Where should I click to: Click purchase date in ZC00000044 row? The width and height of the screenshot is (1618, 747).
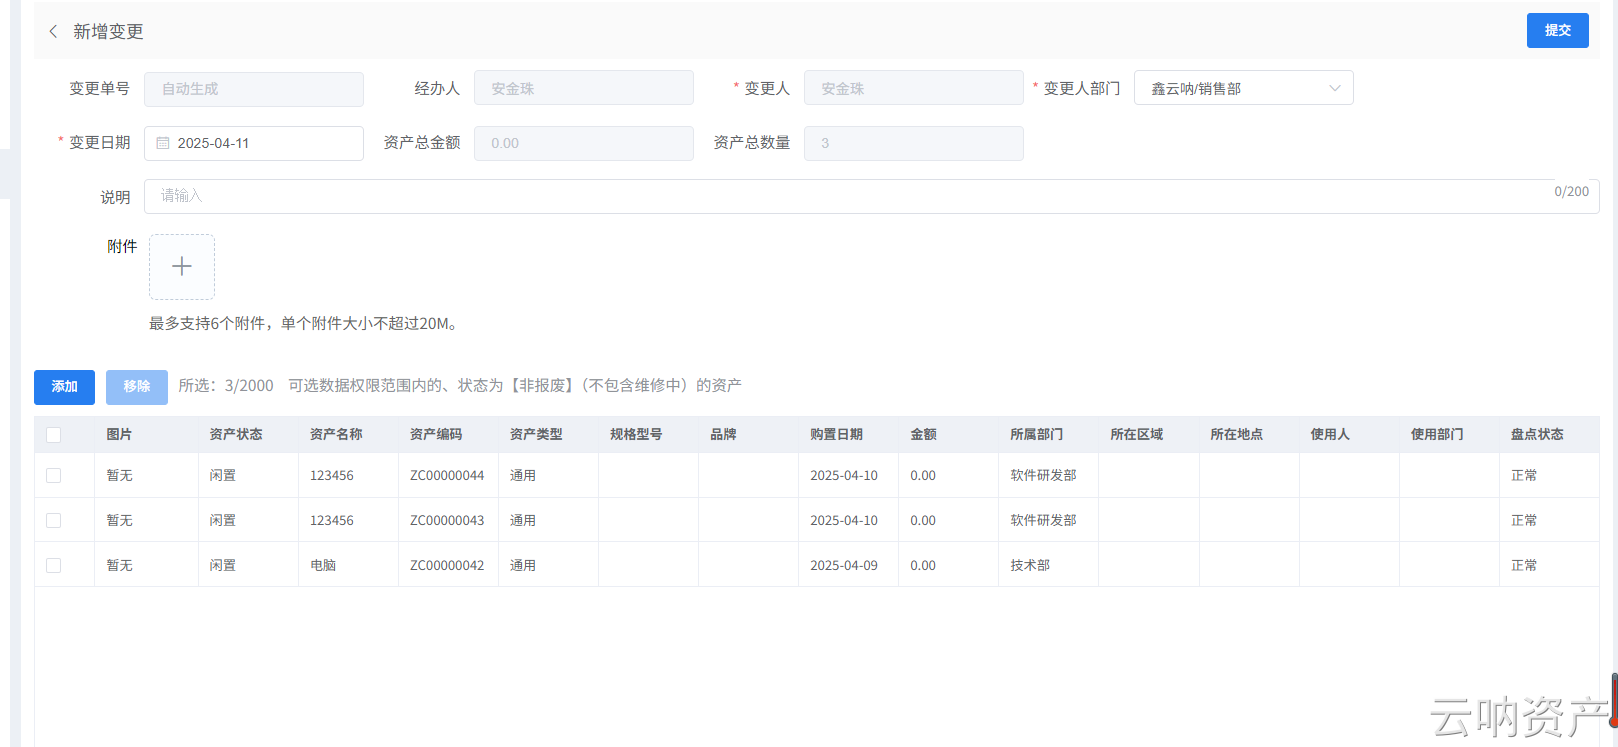tap(844, 476)
